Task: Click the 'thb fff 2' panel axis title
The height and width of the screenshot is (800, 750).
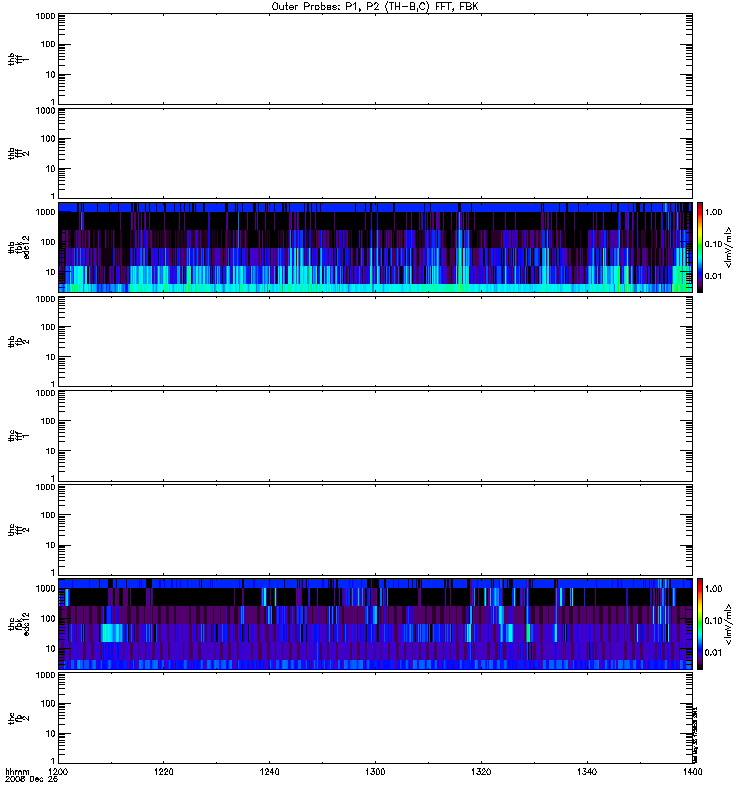Action: pyautogui.click(x=18, y=154)
